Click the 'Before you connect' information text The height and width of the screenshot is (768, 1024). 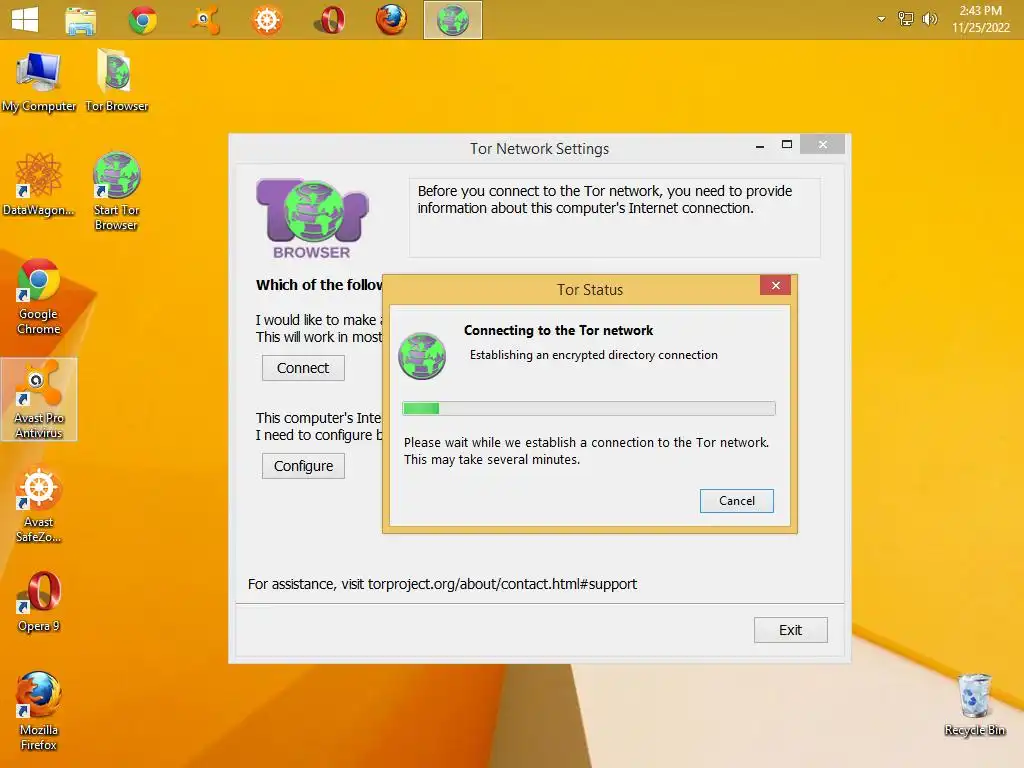tap(605, 199)
